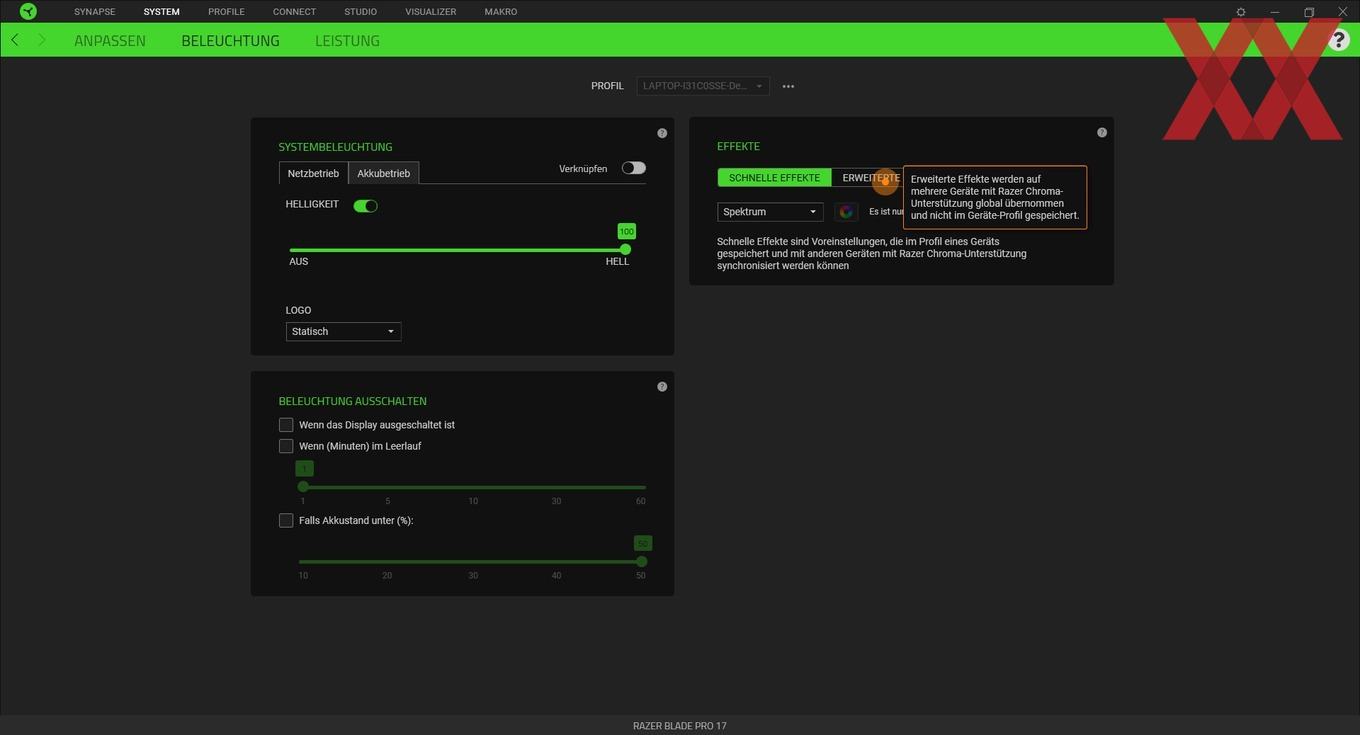1360x735 pixels.
Task: Check Wenn (Minuten) im Leerlauf
Action: [286, 446]
